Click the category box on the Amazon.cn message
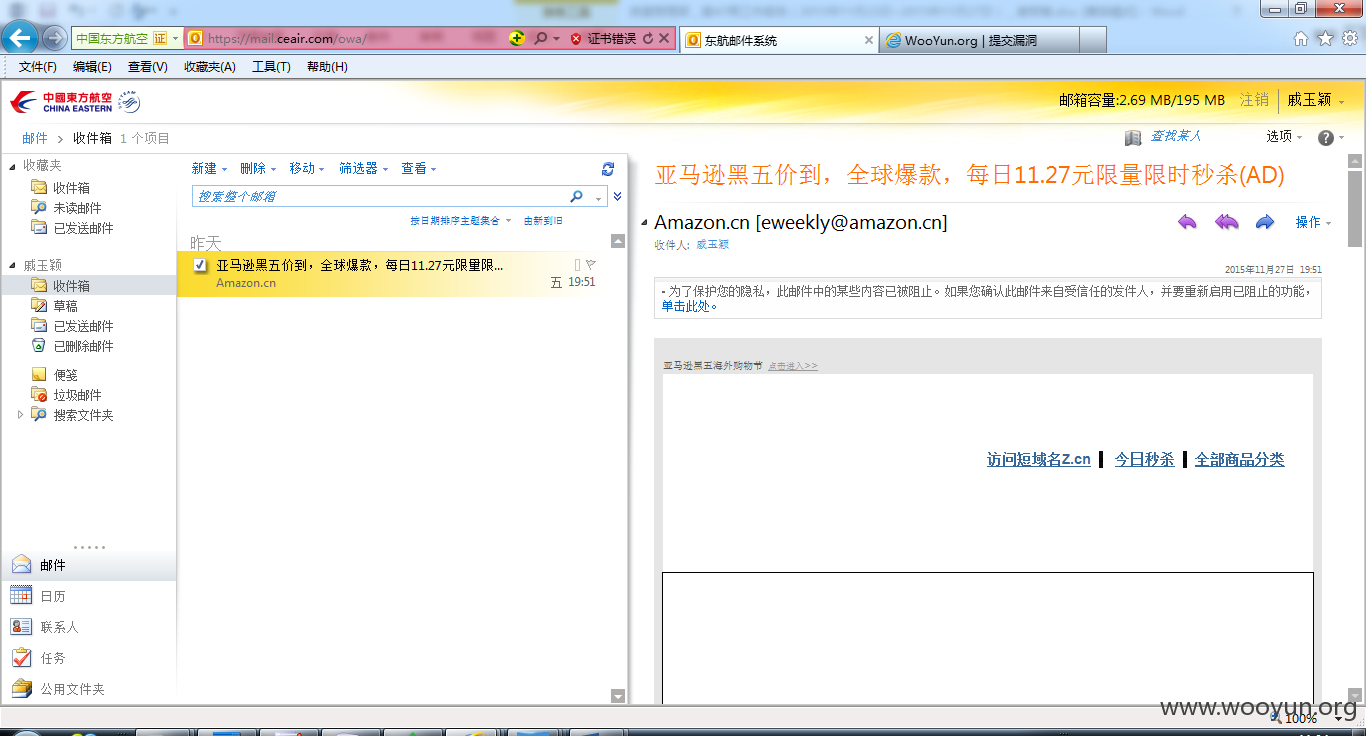1366x736 pixels. coord(577,265)
